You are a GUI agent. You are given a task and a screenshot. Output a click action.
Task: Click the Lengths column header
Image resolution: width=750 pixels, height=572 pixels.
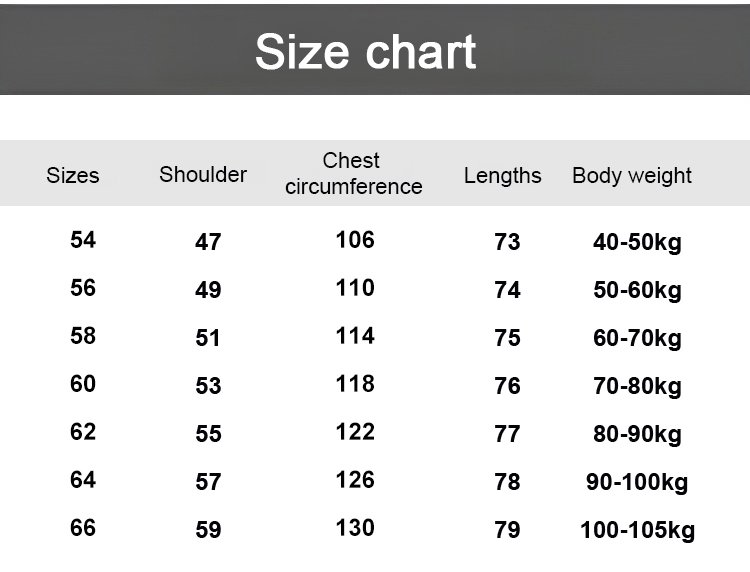(502, 175)
